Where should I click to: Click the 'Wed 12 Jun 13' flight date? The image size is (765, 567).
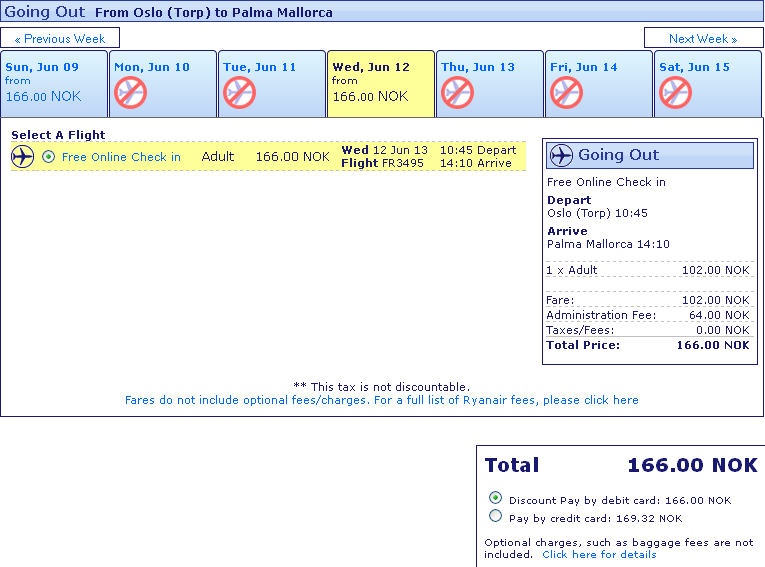click(384, 150)
